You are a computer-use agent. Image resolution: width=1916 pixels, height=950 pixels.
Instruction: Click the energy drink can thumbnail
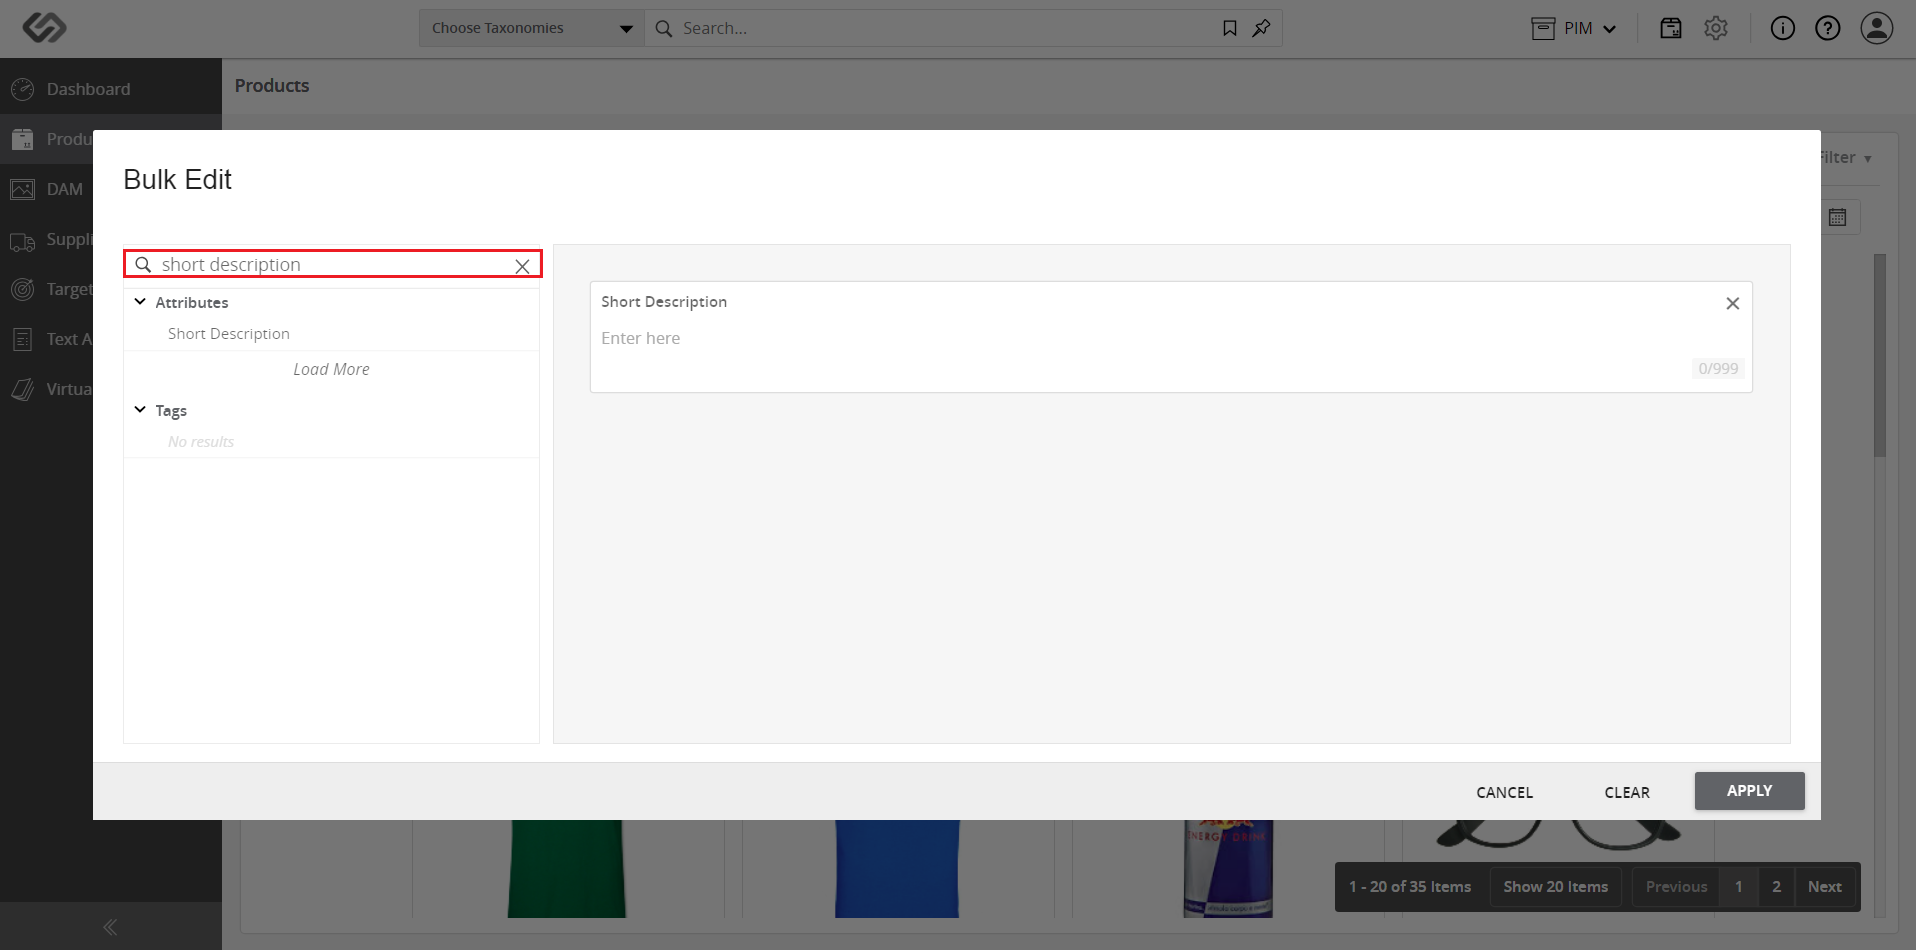coord(1228,868)
